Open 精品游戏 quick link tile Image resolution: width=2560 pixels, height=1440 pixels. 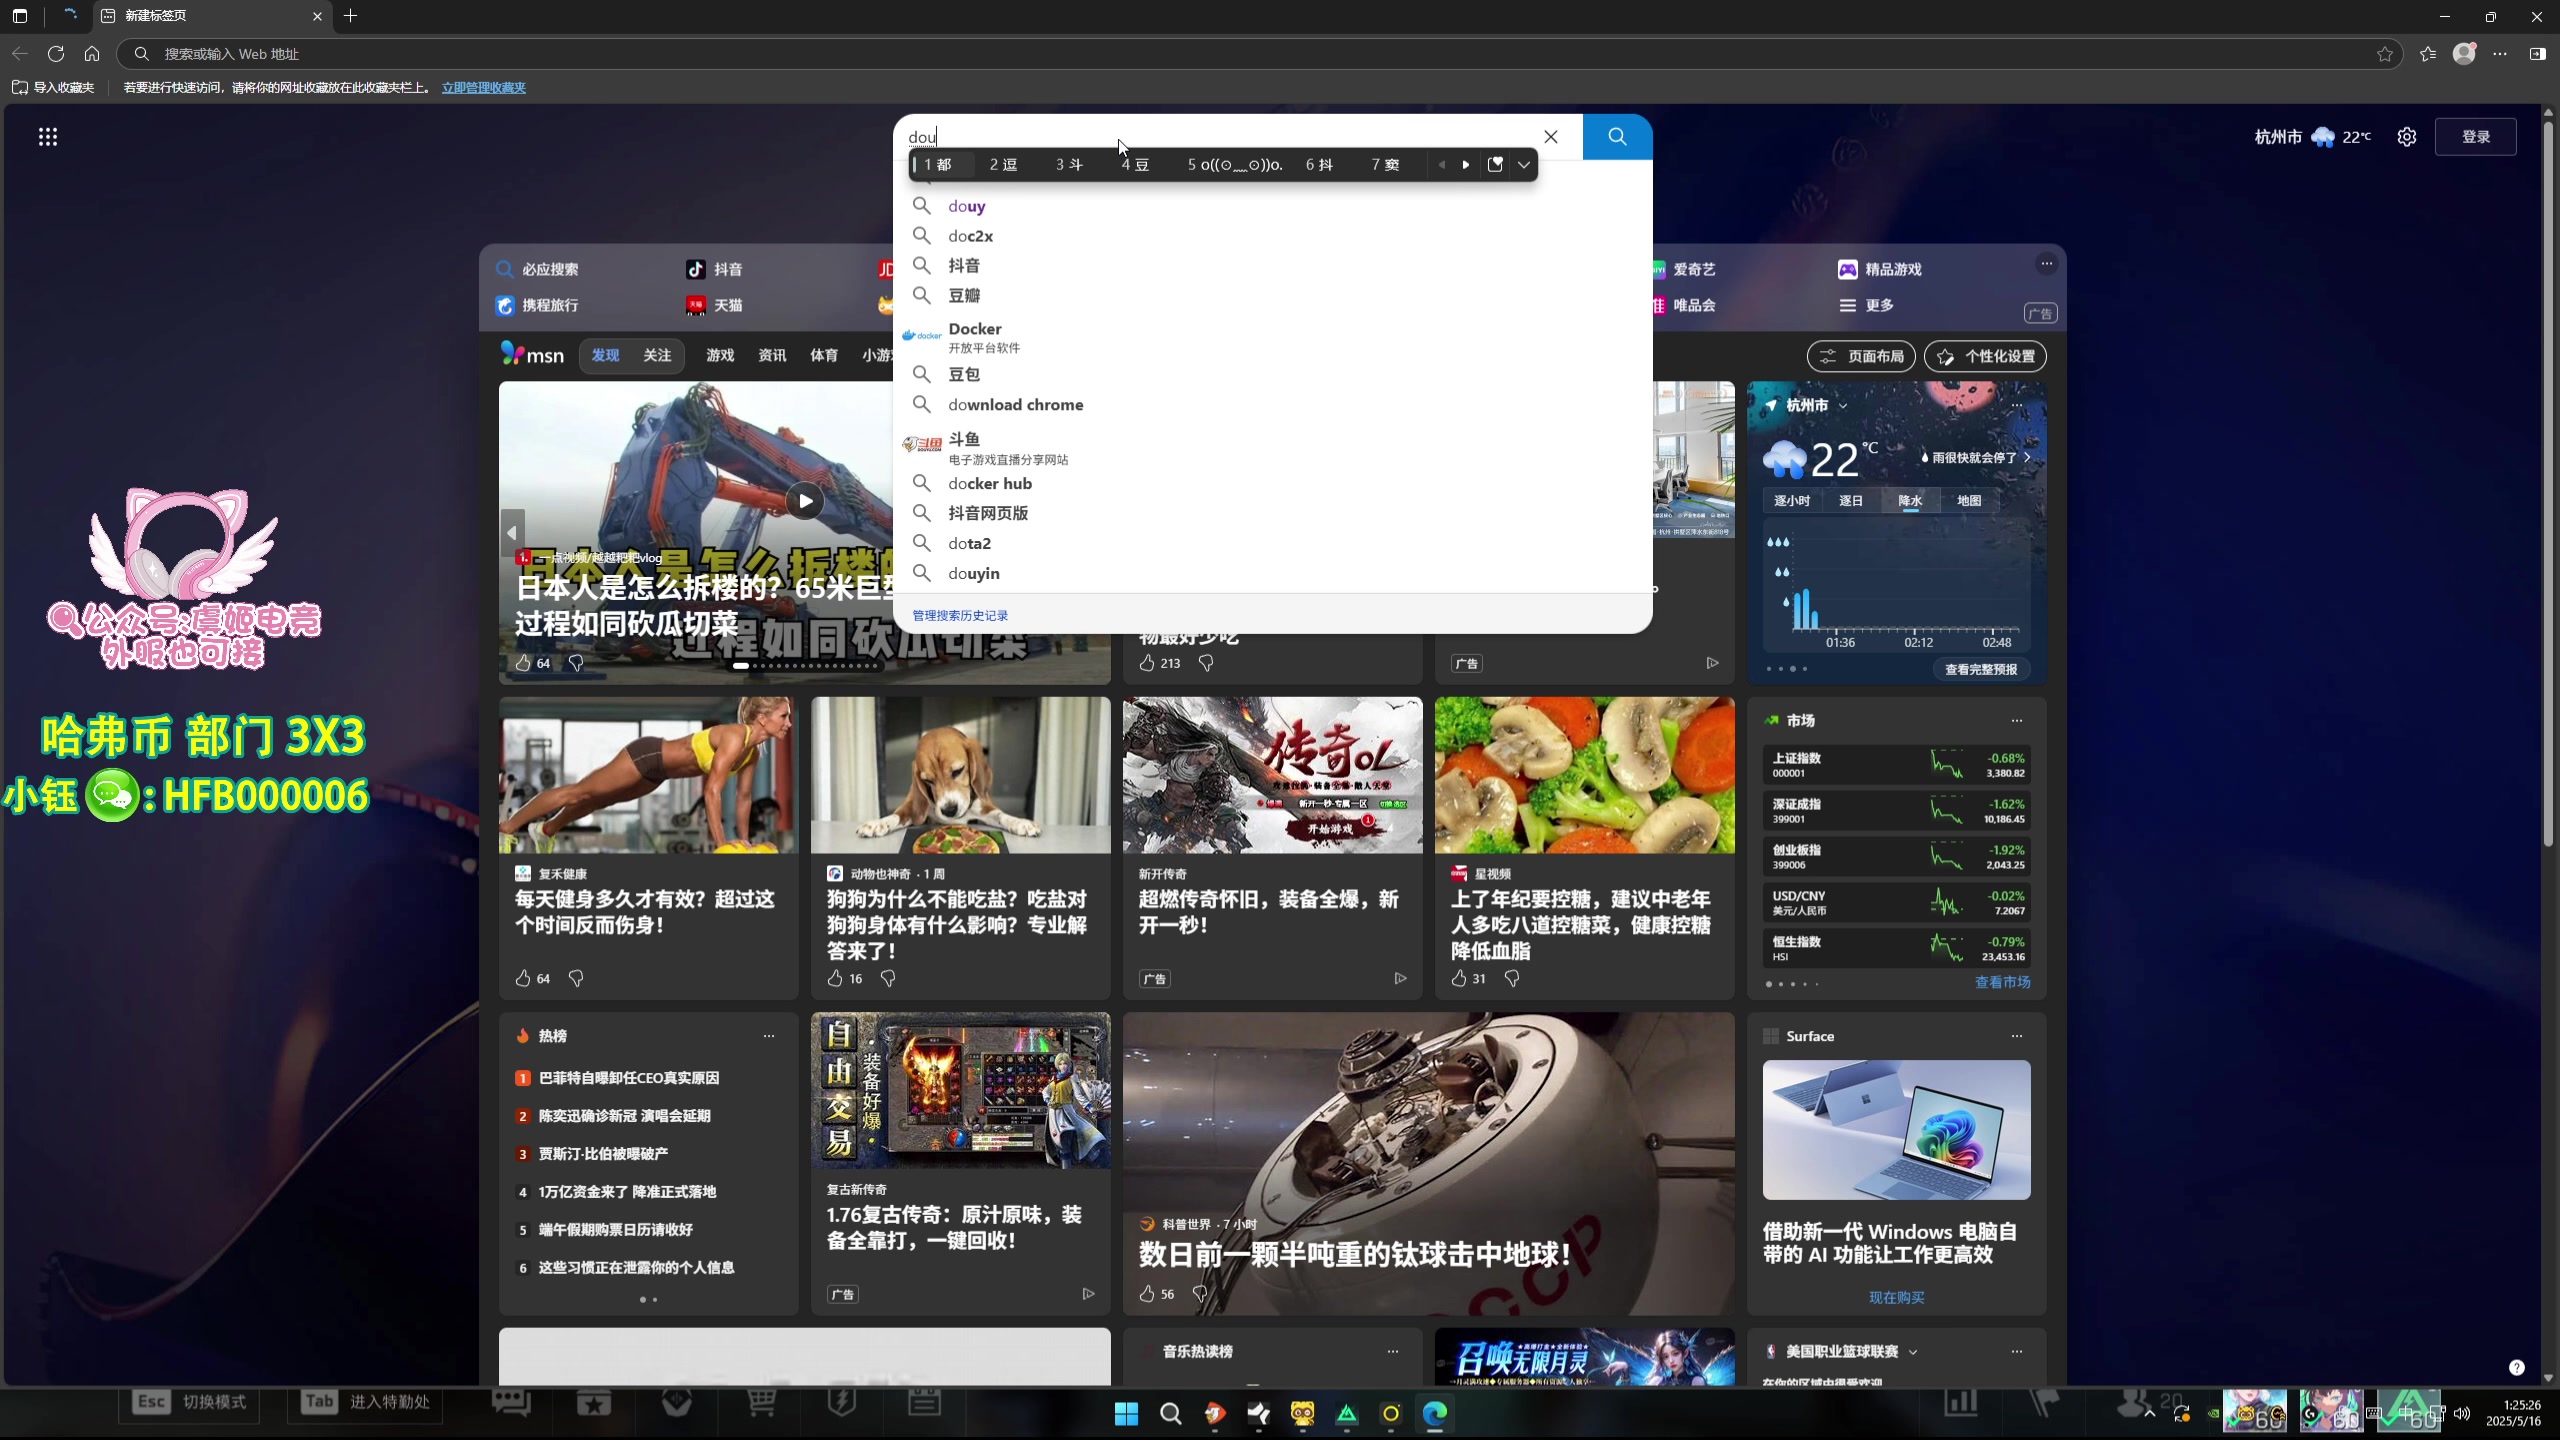click(x=1880, y=269)
